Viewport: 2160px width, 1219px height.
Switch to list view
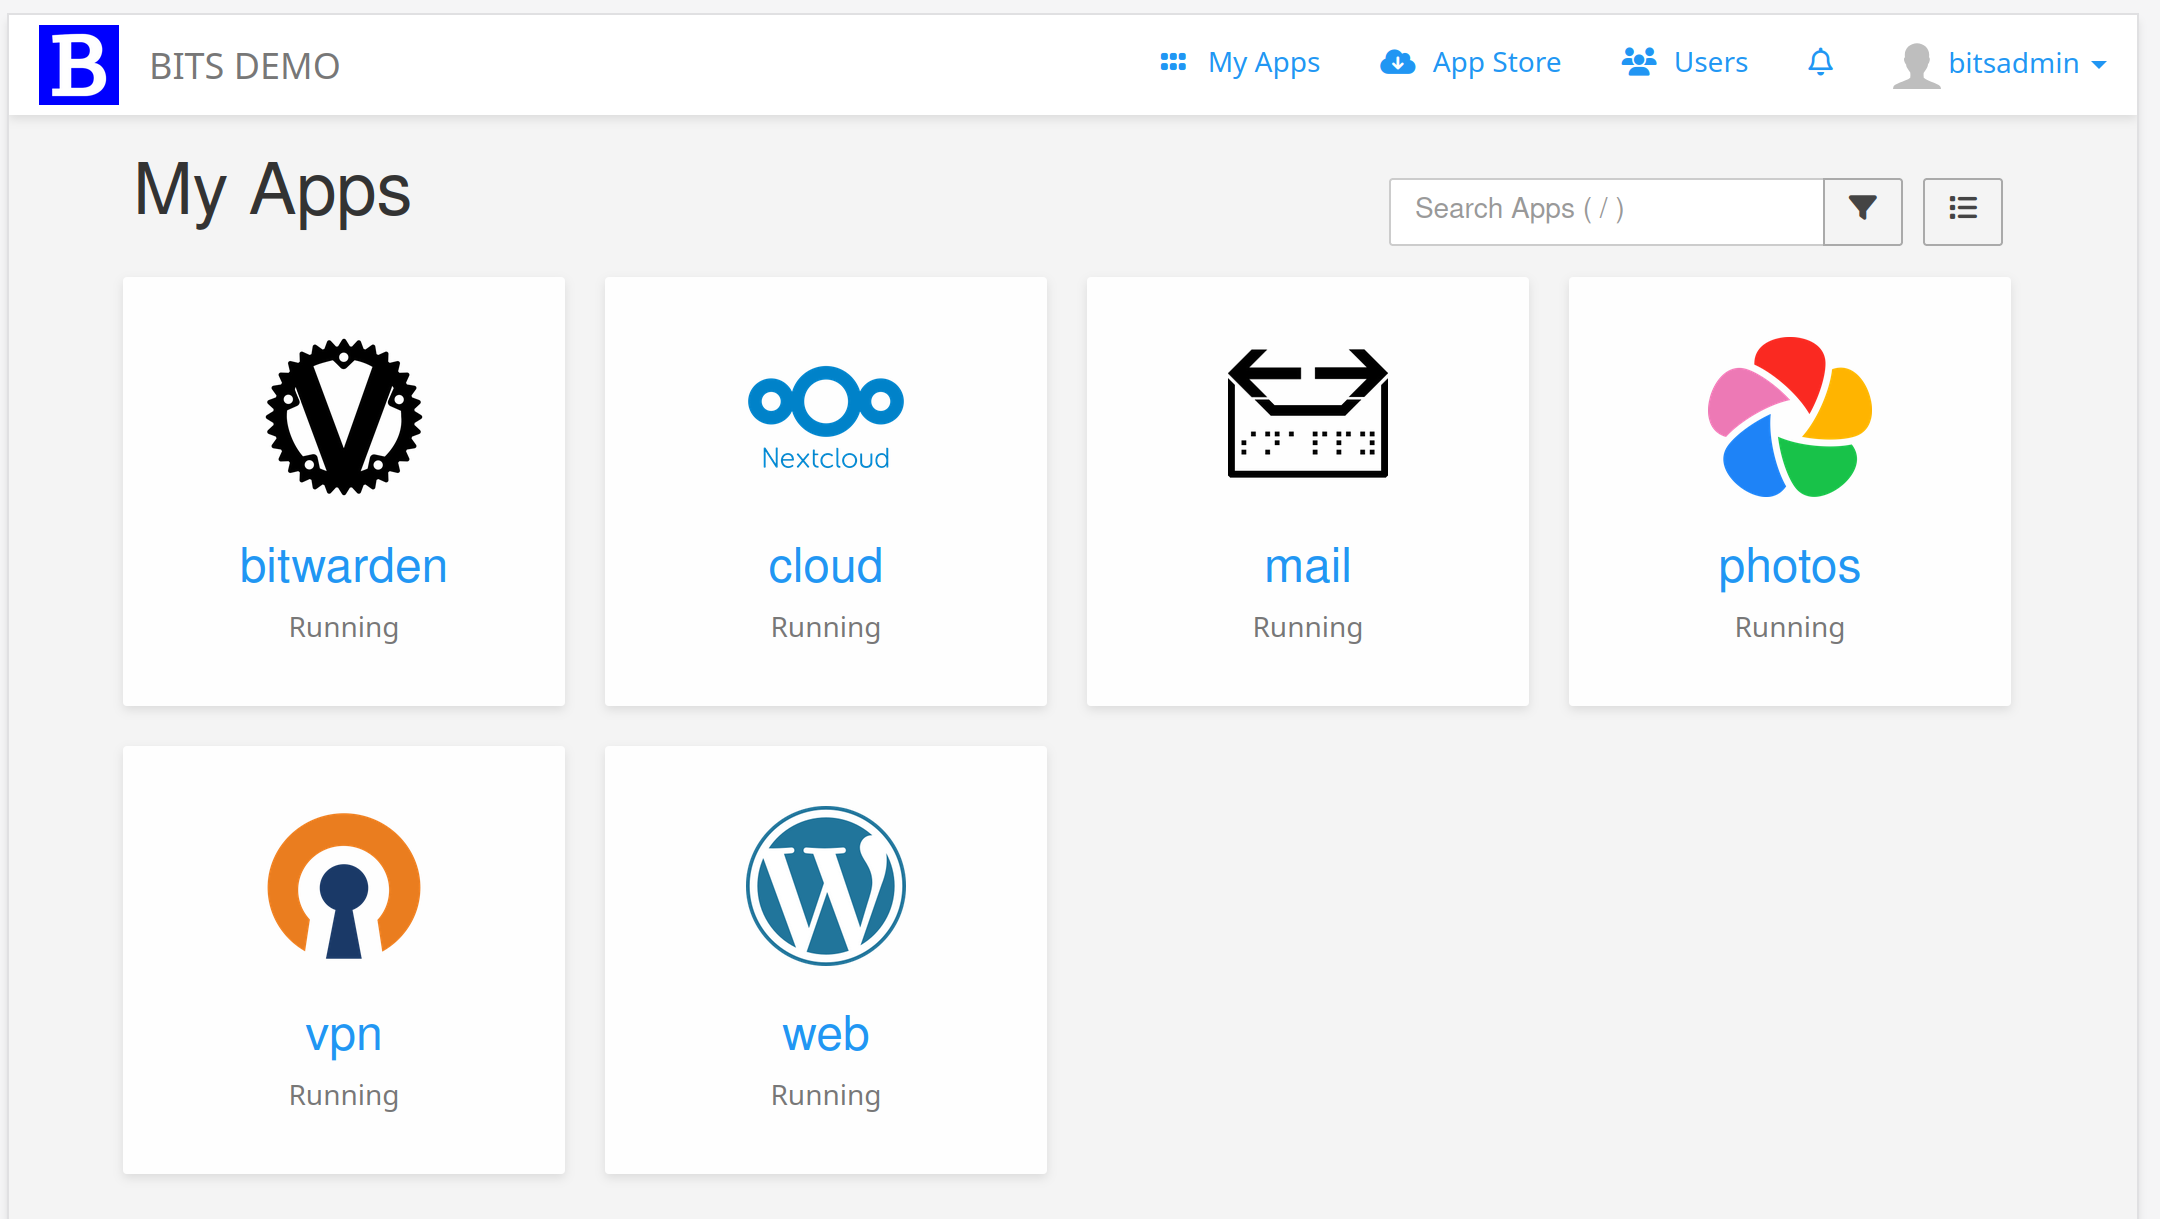click(1963, 211)
